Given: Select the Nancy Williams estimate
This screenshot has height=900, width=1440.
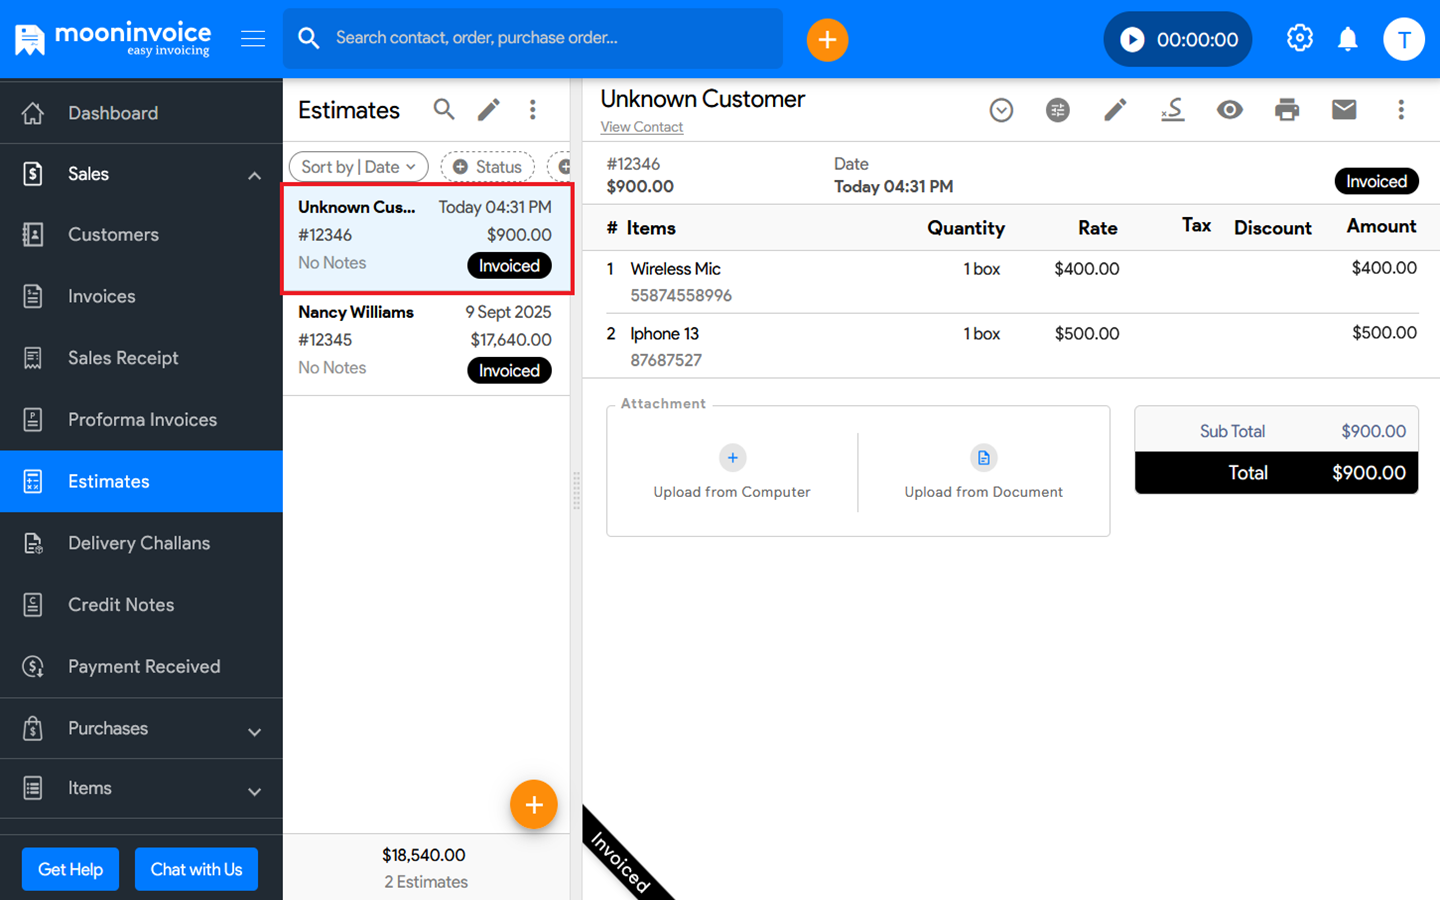Looking at the screenshot, I should click(425, 341).
